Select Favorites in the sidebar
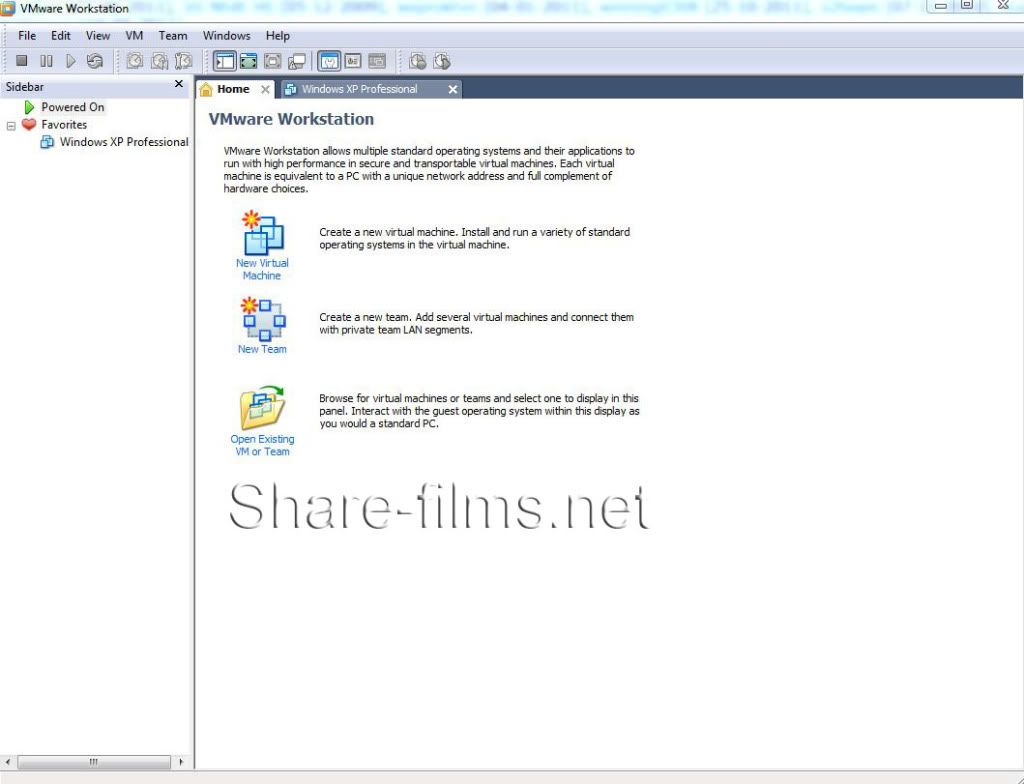This screenshot has height=784, width=1024. point(64,124)
